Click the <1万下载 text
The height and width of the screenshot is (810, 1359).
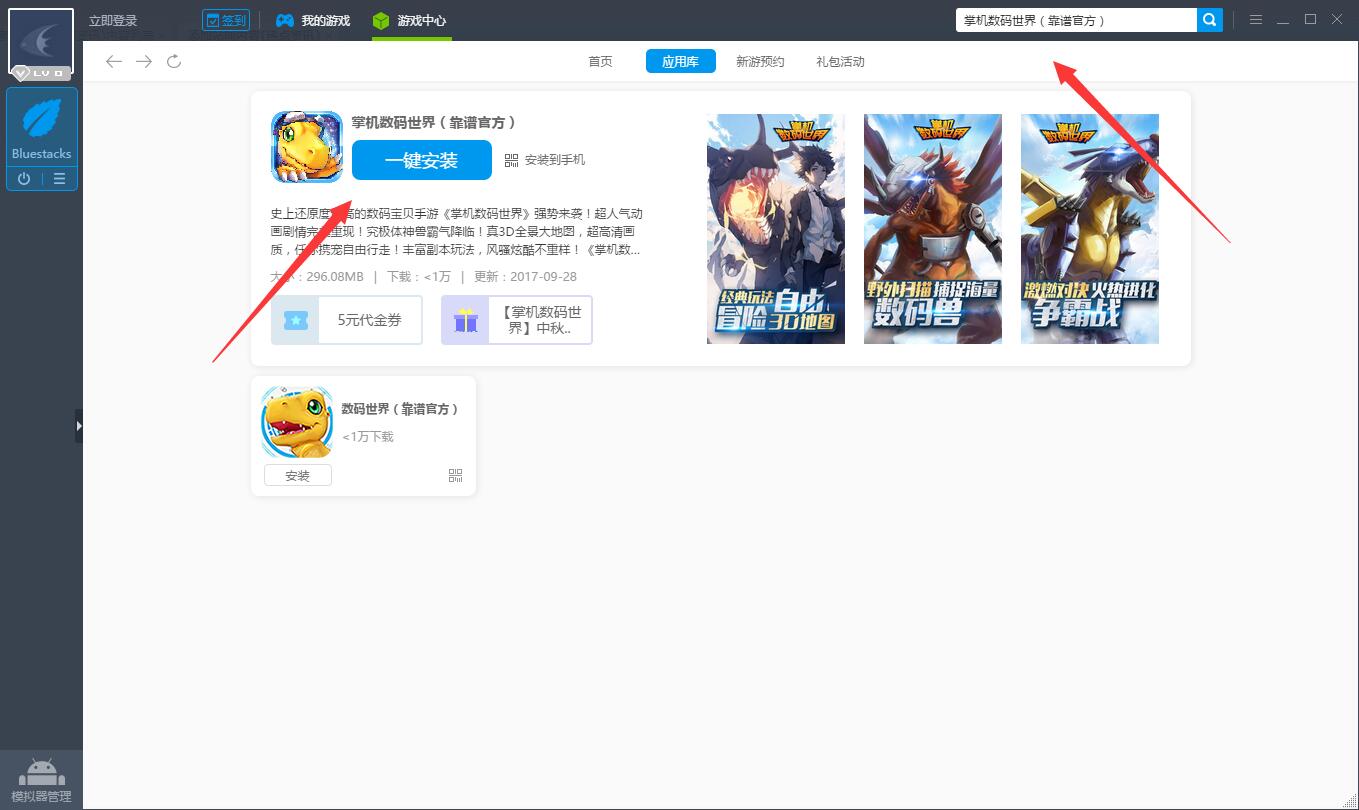pyautogui.click(x=368, y=437)
